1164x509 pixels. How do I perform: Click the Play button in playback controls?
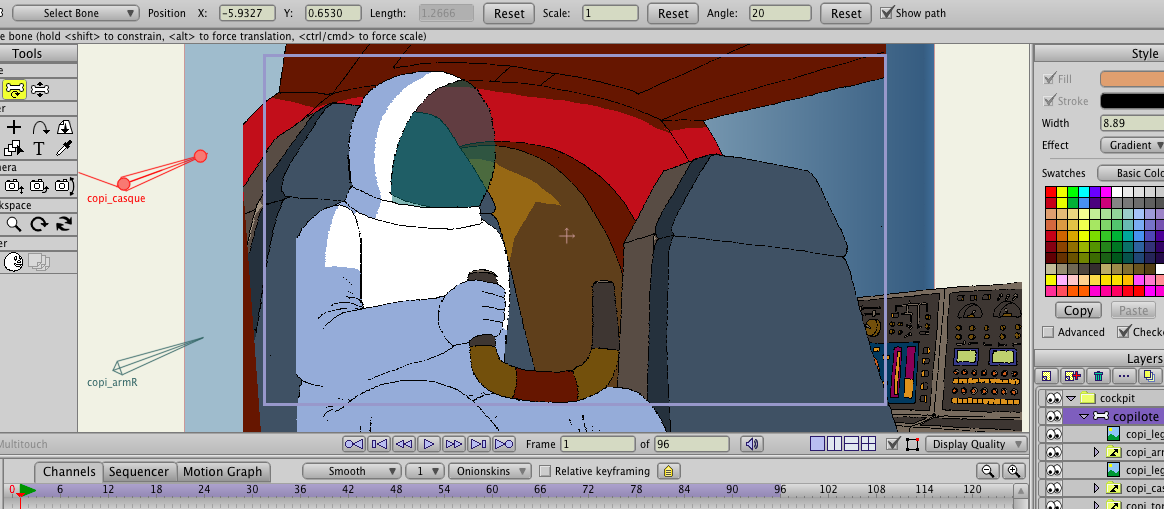click(428, 444)
